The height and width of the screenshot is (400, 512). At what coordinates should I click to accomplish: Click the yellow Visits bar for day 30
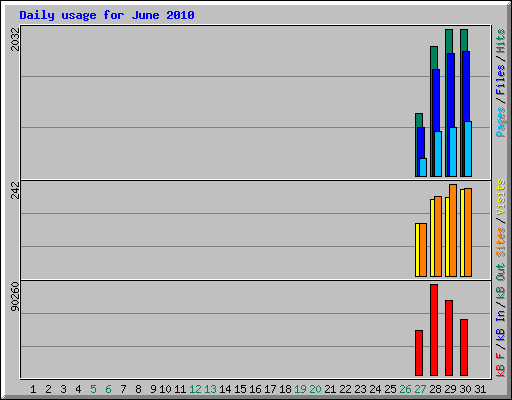(462, 233)
